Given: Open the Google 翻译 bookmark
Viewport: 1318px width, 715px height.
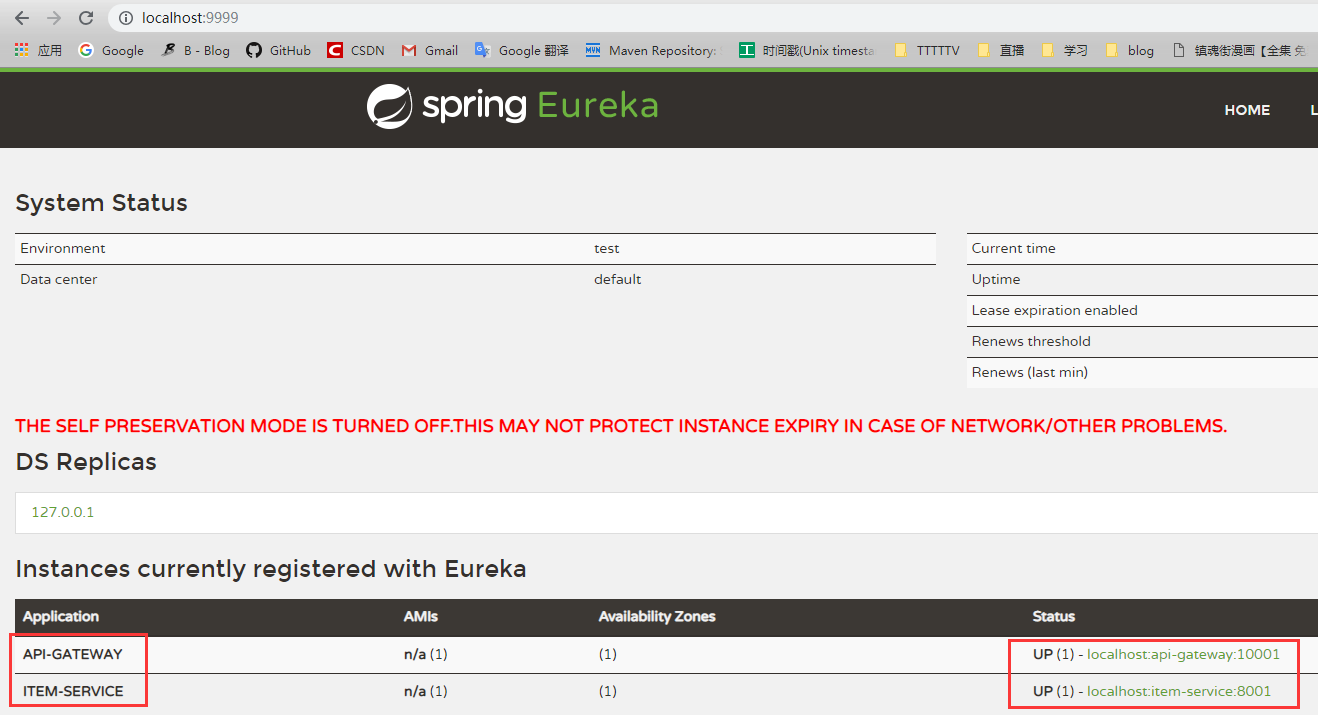Looking at the screenshot, I should click(522, 50).
